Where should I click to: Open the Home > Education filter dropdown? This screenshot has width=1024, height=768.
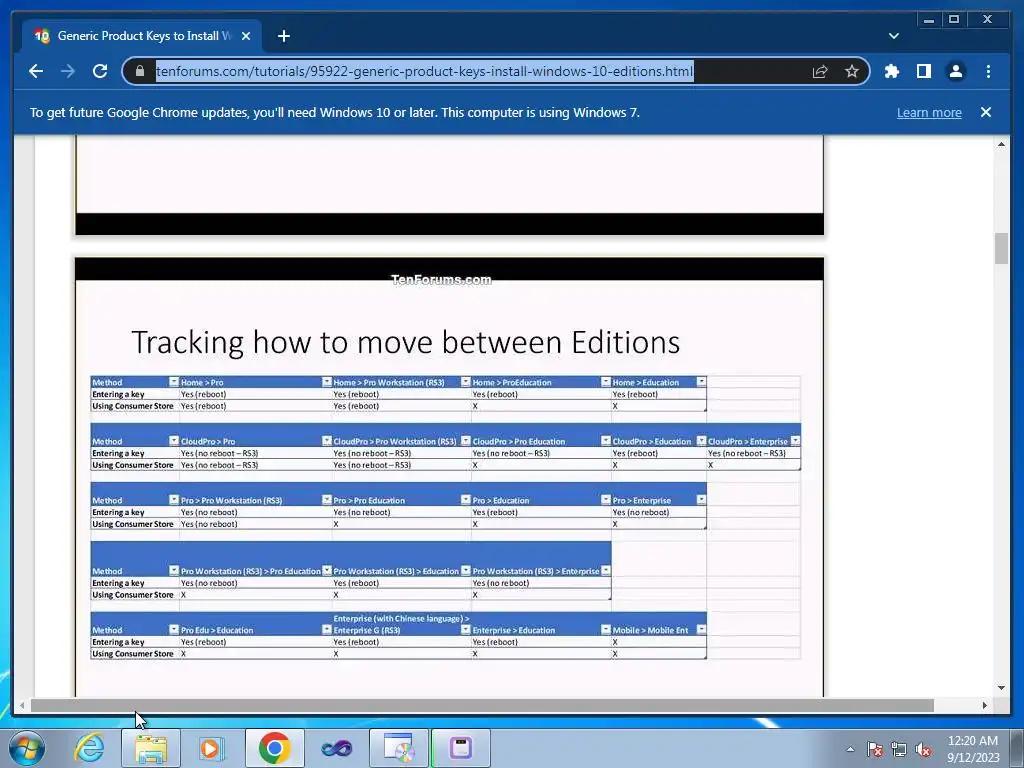[701, 381]
